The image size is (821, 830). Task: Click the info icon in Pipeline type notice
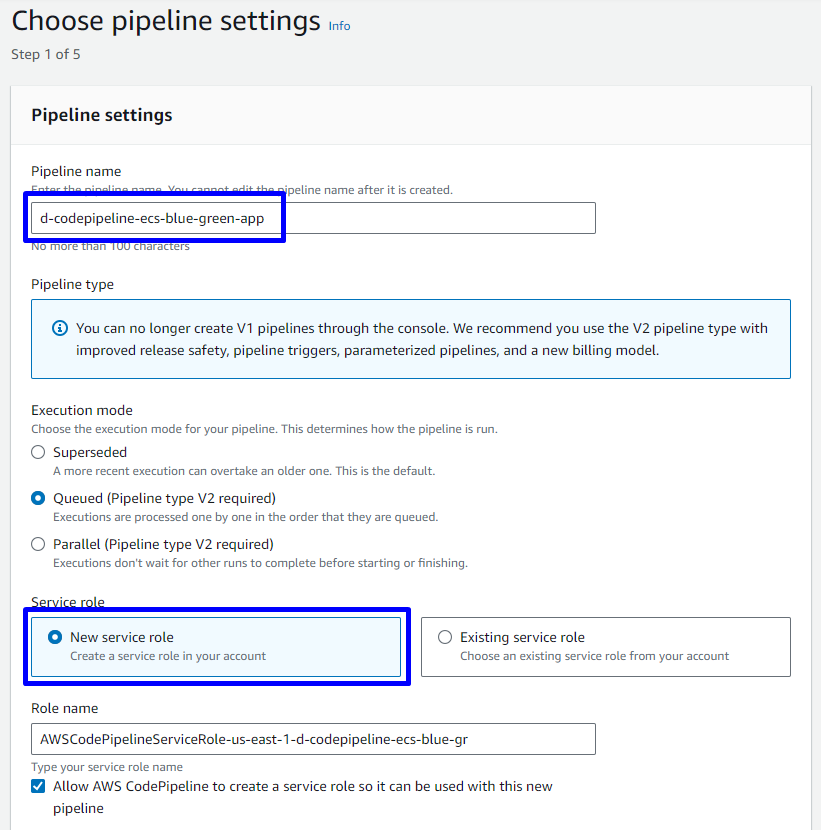click(60, 328)
